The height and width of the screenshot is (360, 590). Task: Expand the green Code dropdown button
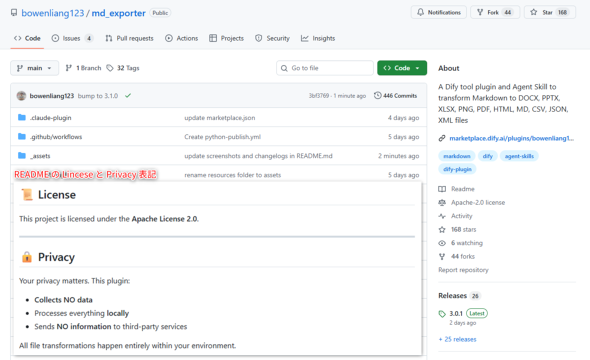(402, 68)
